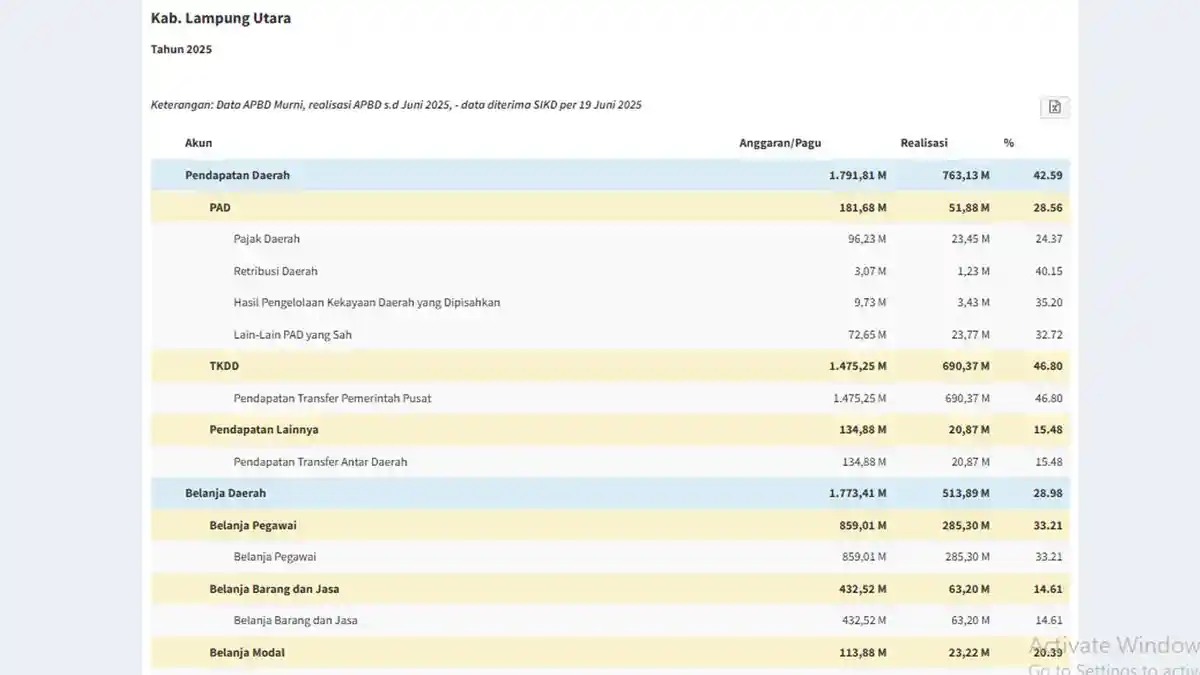
Task: Click the 1.791,81 M budget value
Action: tap(857, 175)
